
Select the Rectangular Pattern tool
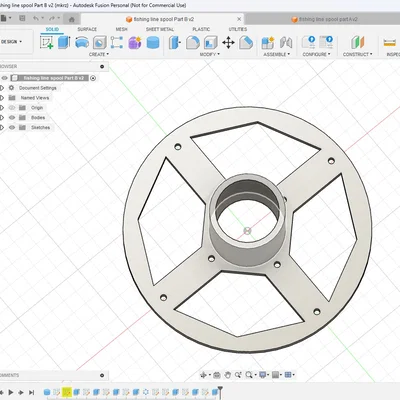[x=117, y=43]
